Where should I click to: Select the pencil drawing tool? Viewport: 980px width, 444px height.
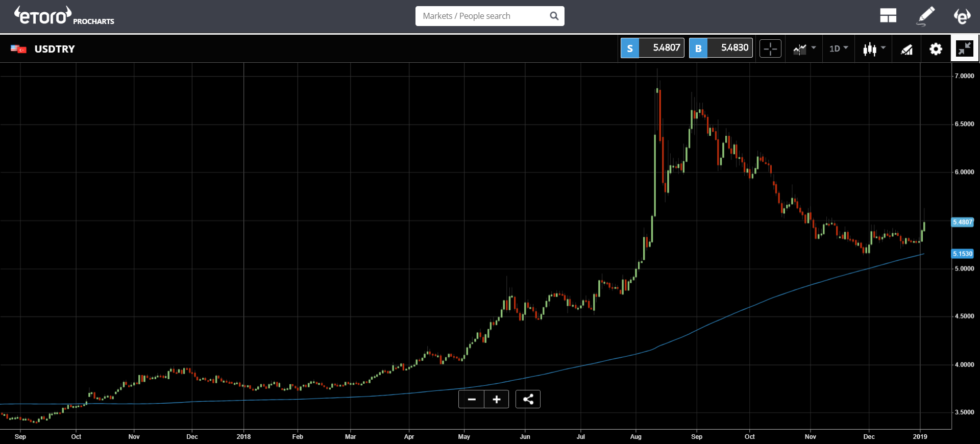pos(926,15)
